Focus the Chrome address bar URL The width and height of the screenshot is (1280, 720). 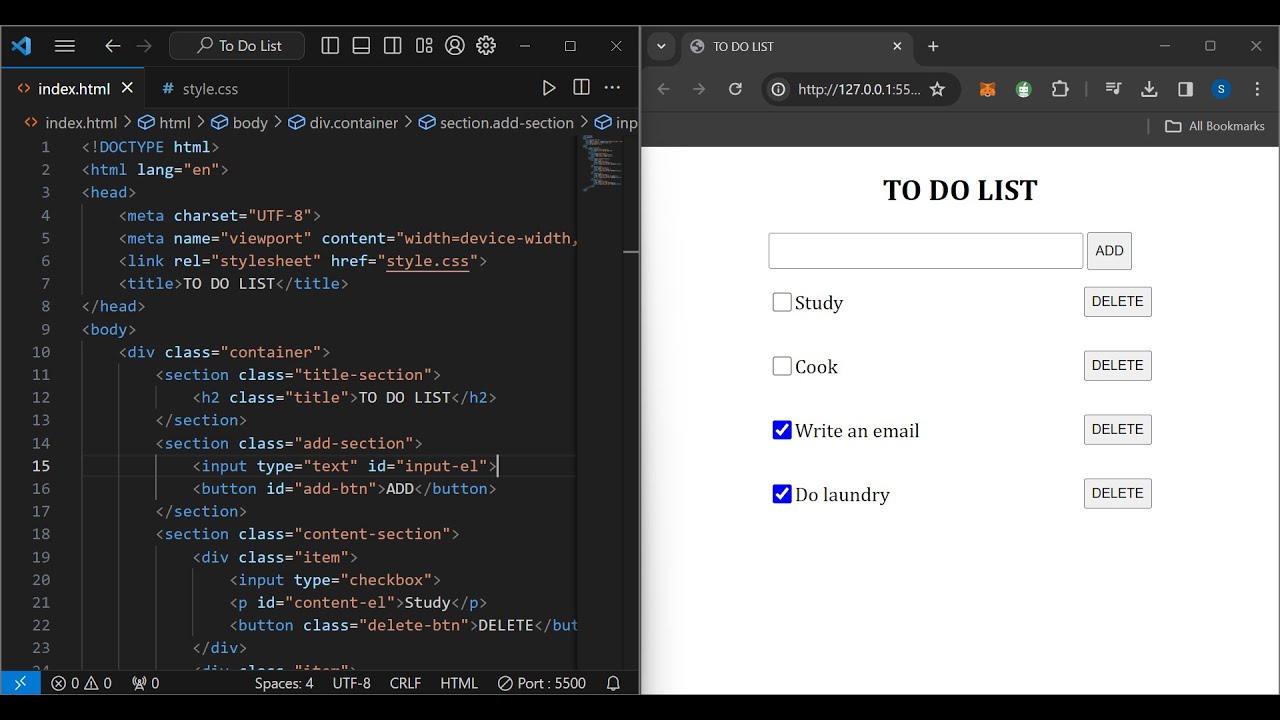pos(858,89)
